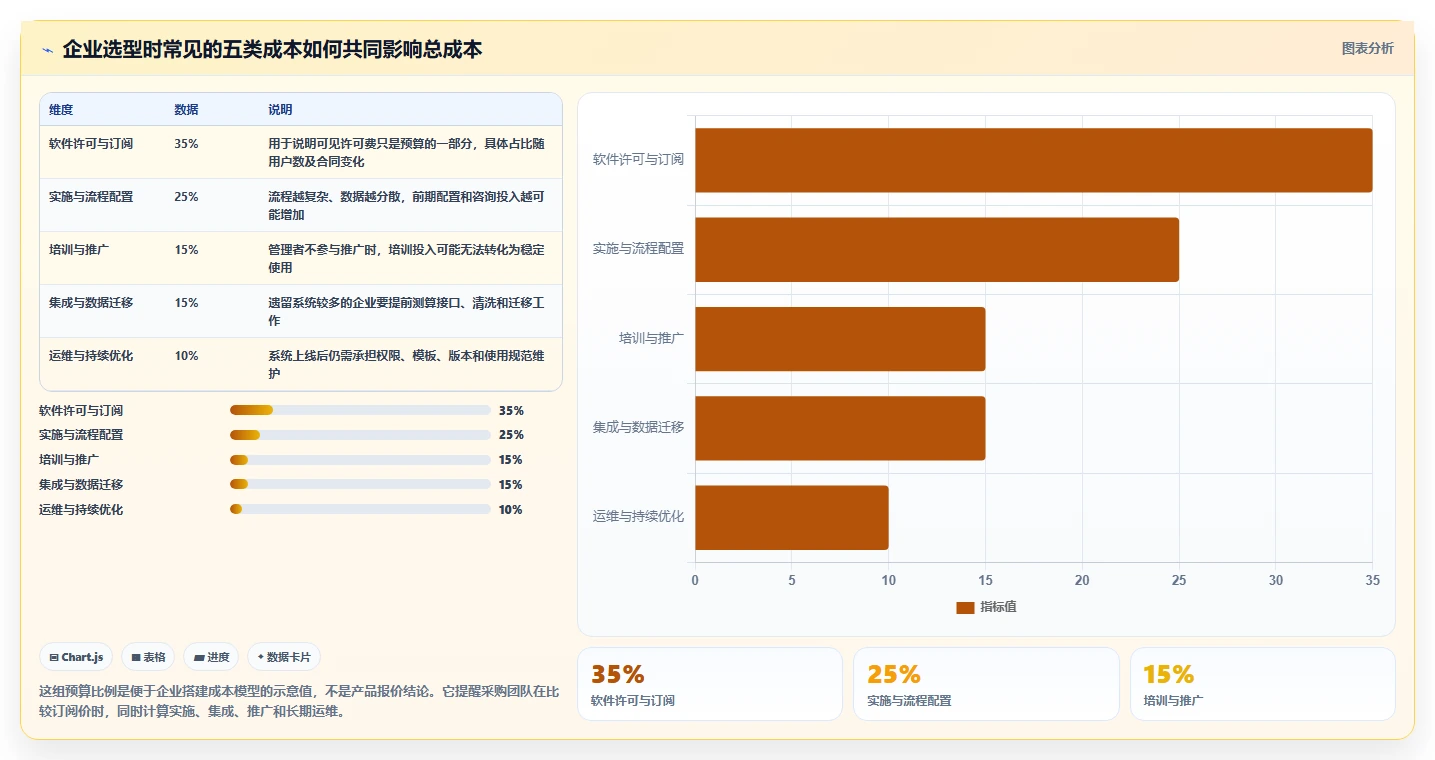
Task: Click the 维度 table column header
Action: [61, 110]
